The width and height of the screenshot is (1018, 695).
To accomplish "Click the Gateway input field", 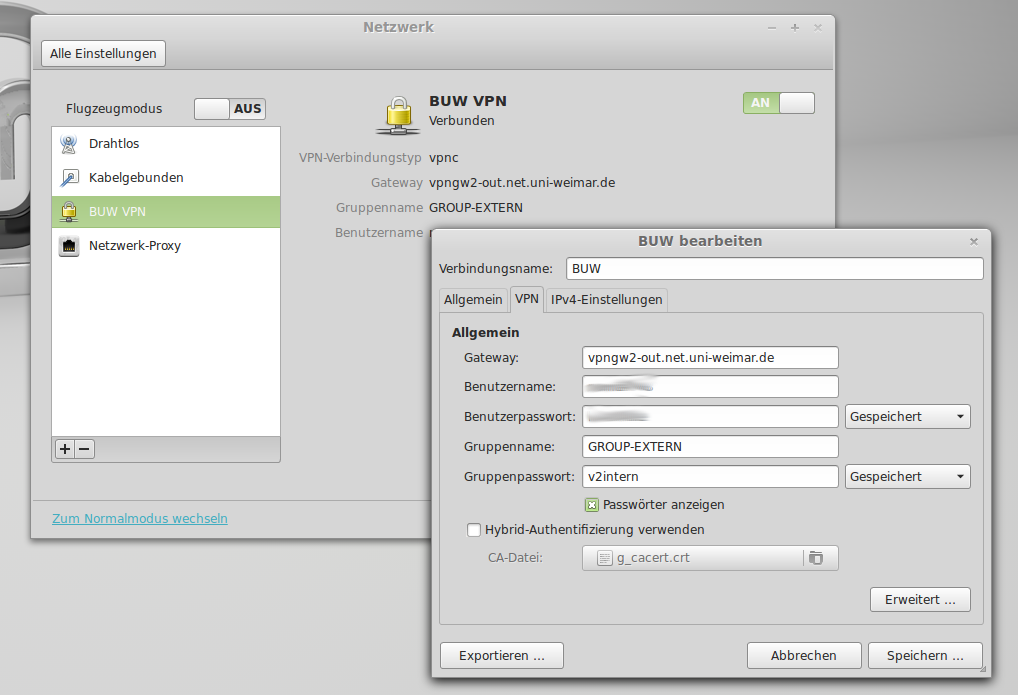I will [709, 357].
